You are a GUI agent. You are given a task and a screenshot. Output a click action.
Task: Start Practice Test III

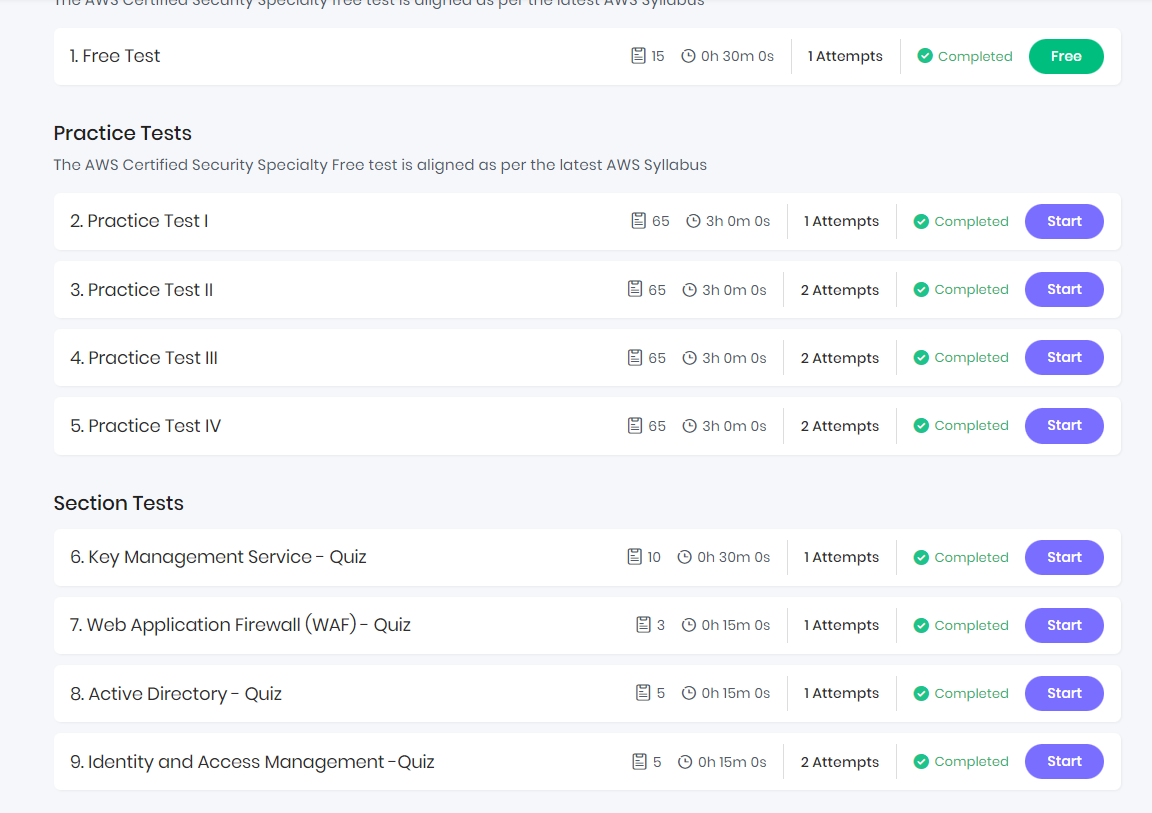(x=1064, y=358)
